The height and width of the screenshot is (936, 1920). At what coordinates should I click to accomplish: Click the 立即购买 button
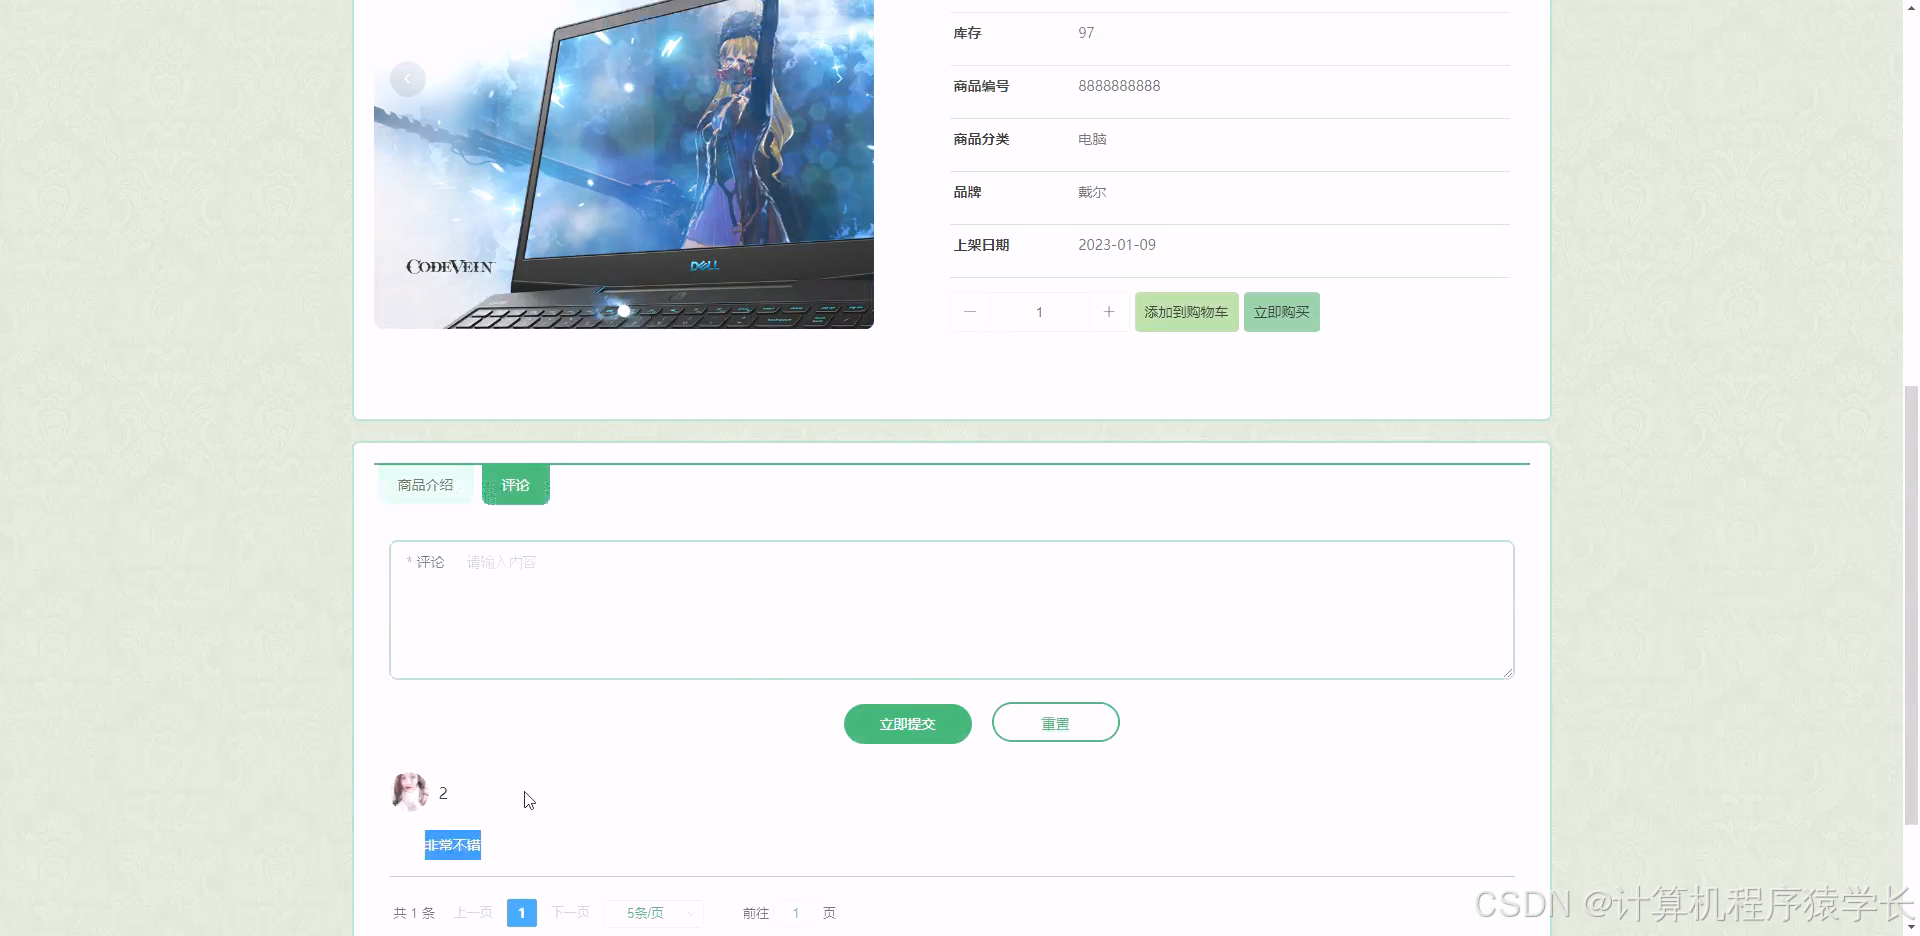[1281, 311]
